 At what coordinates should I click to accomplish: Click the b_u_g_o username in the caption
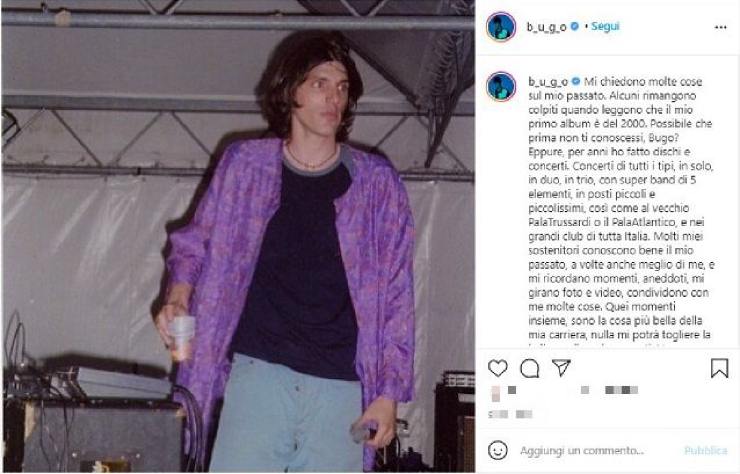point(548,82)
